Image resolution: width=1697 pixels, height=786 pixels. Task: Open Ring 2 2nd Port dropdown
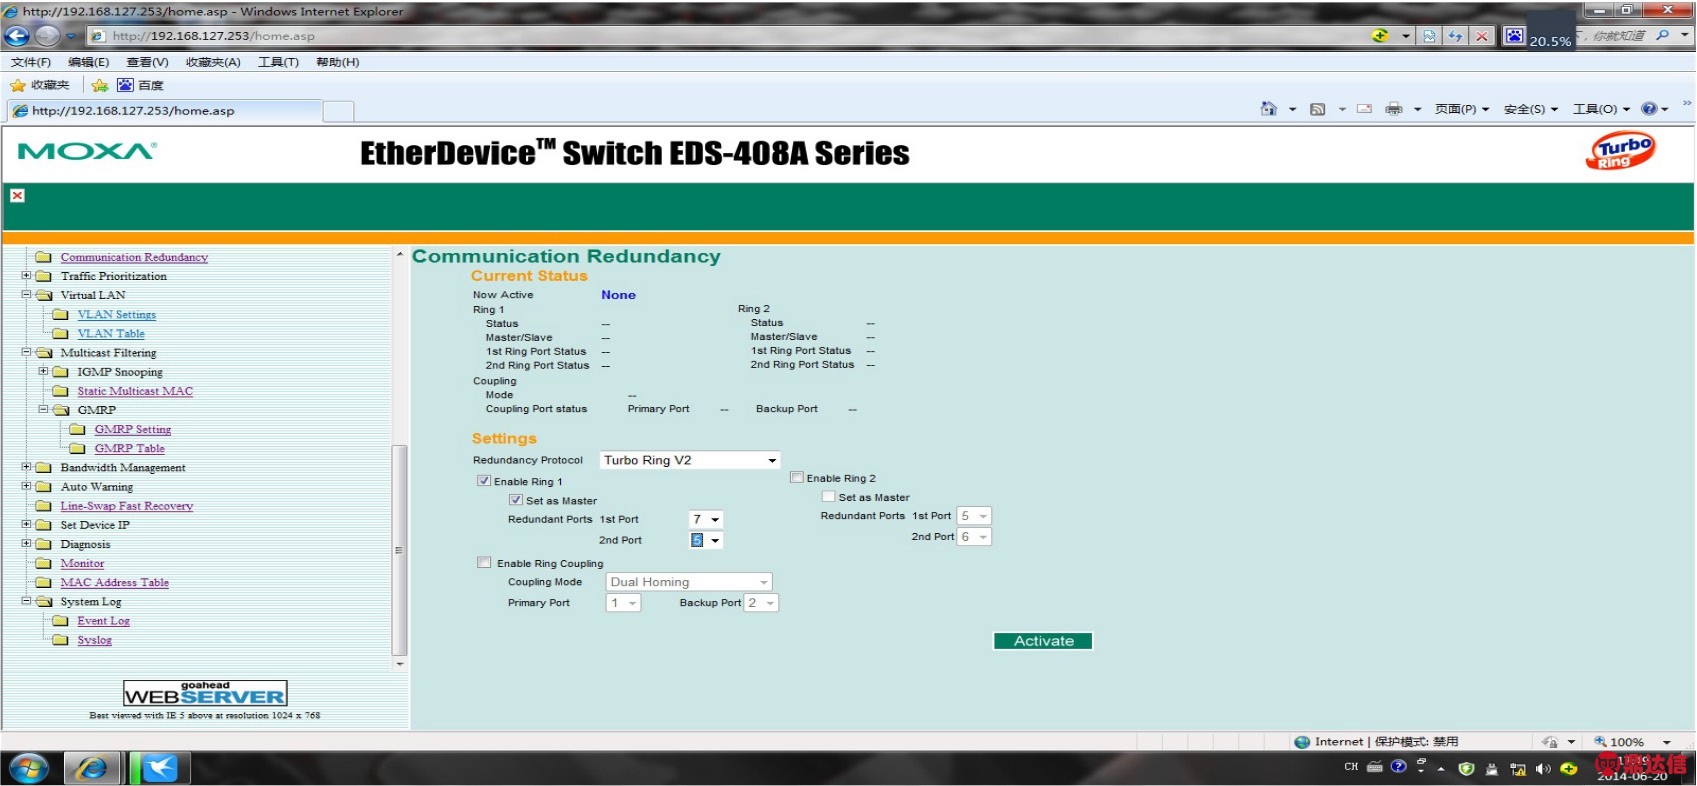[x=974, y=537]
